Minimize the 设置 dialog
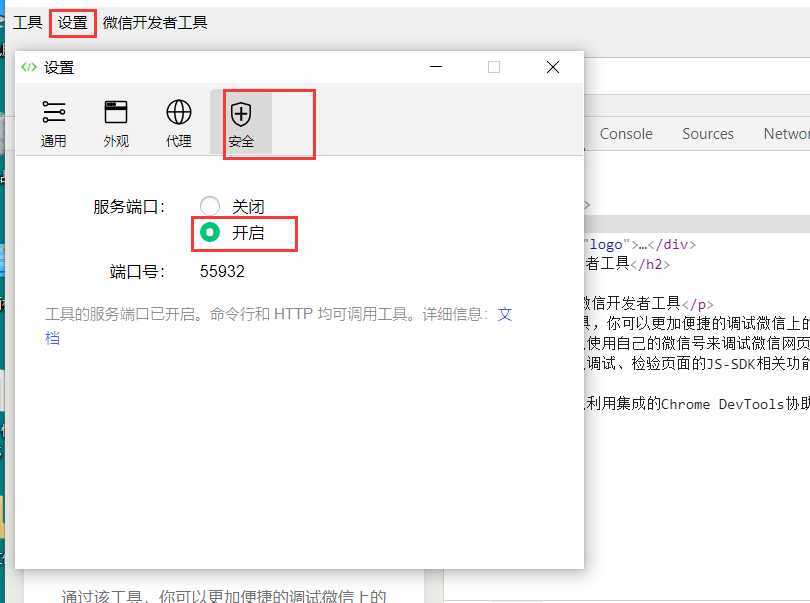810x603 pixels. click(x=436, y=67)
